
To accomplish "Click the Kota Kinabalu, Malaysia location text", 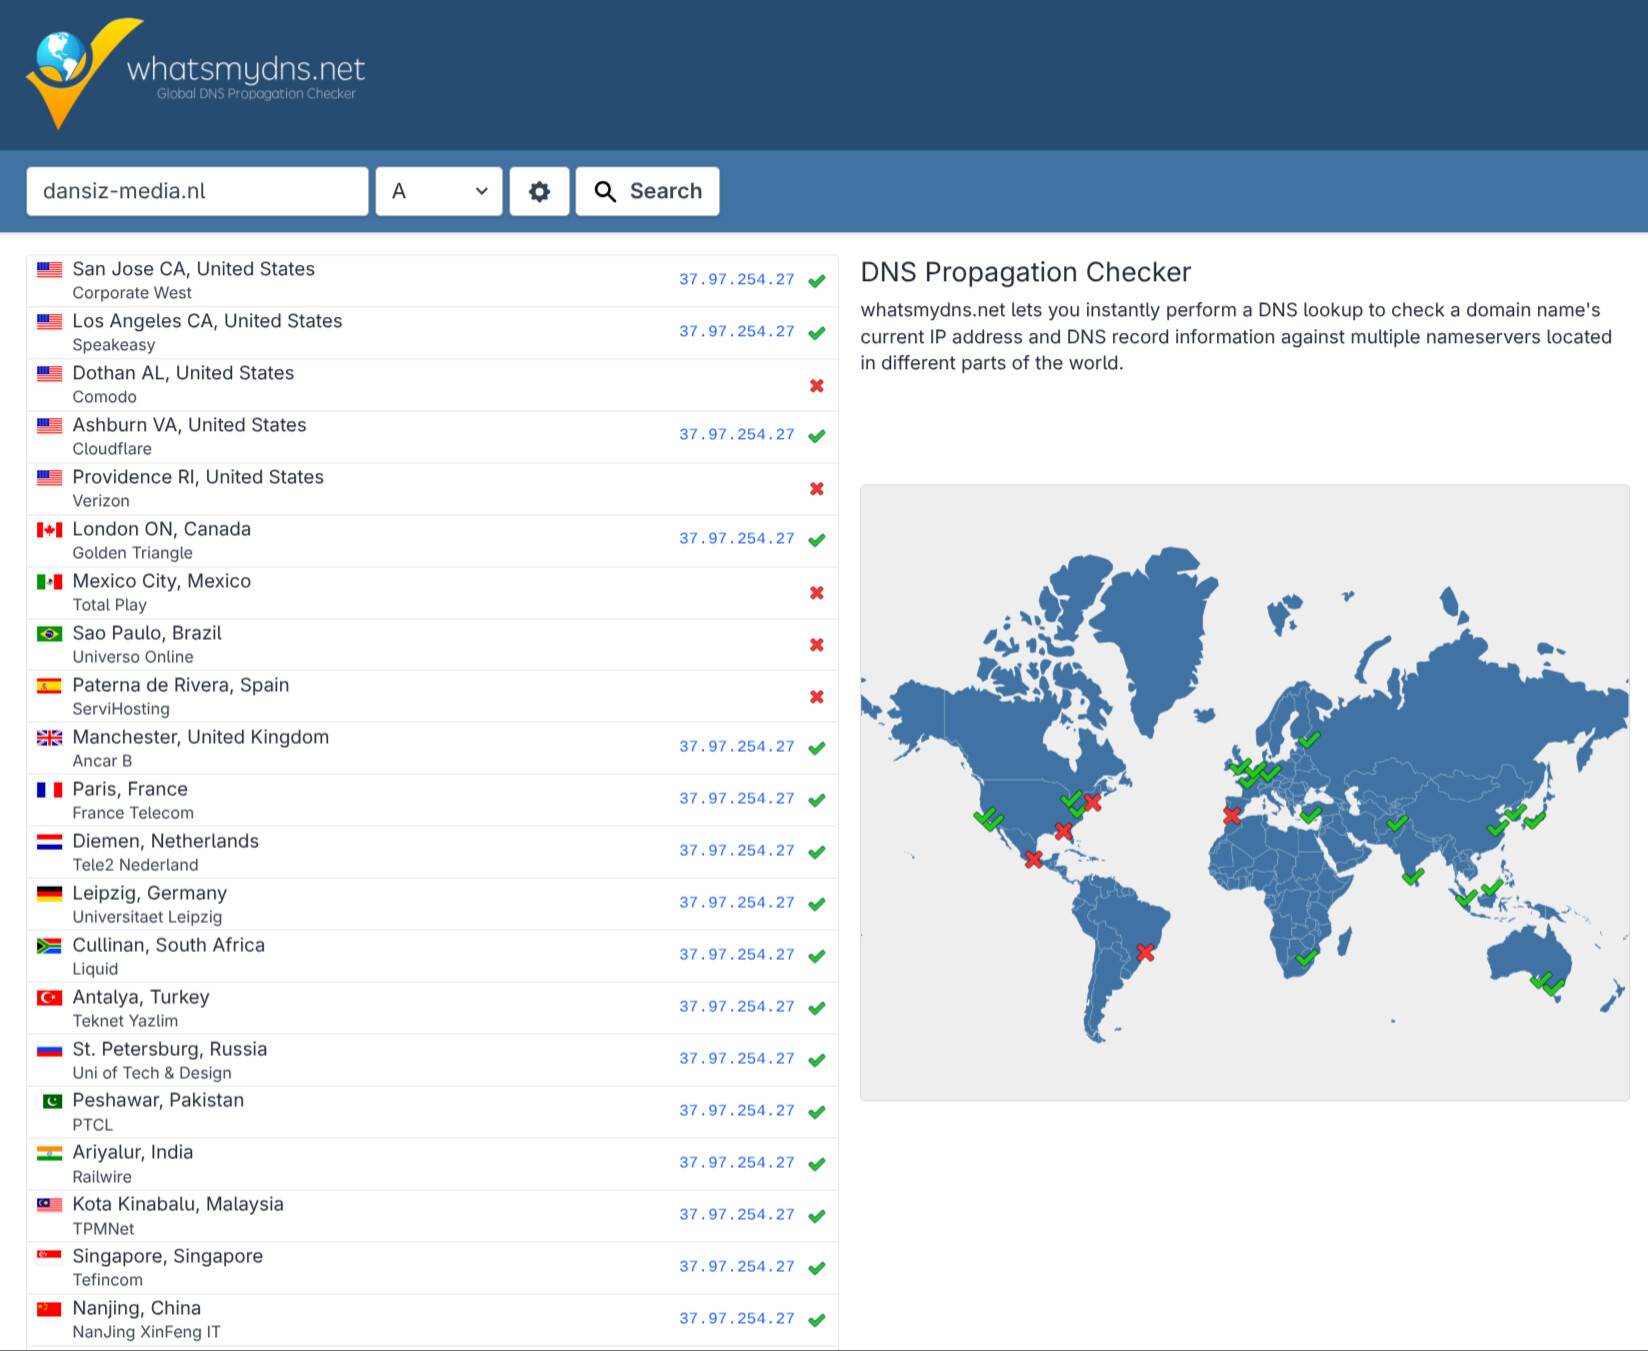I will [x=178, y=1204].
